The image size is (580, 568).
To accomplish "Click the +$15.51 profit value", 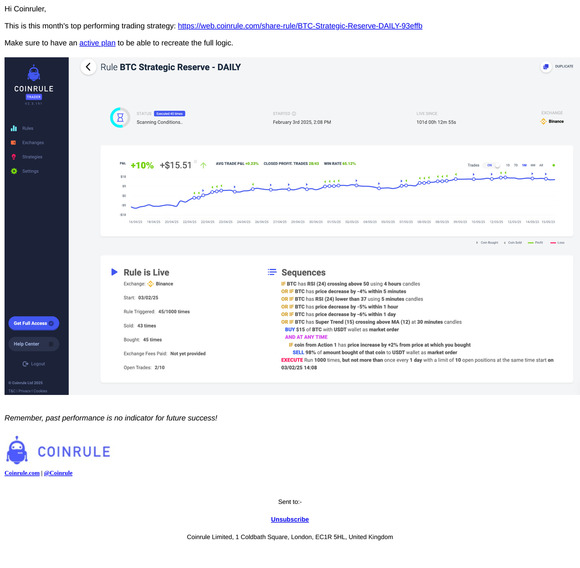I will click(x=176, y=165).
